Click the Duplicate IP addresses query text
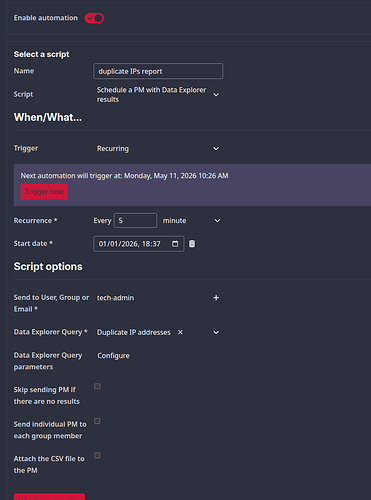Screen dimensions: 371x500 click(x=134, y=332)
